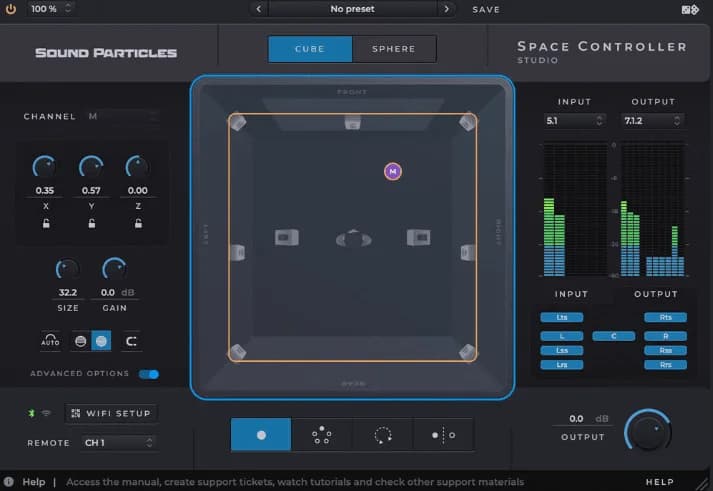This screenshot has height=491, width=713.
Task: Click the WiFi signal status icon
Action: [46, 413]
